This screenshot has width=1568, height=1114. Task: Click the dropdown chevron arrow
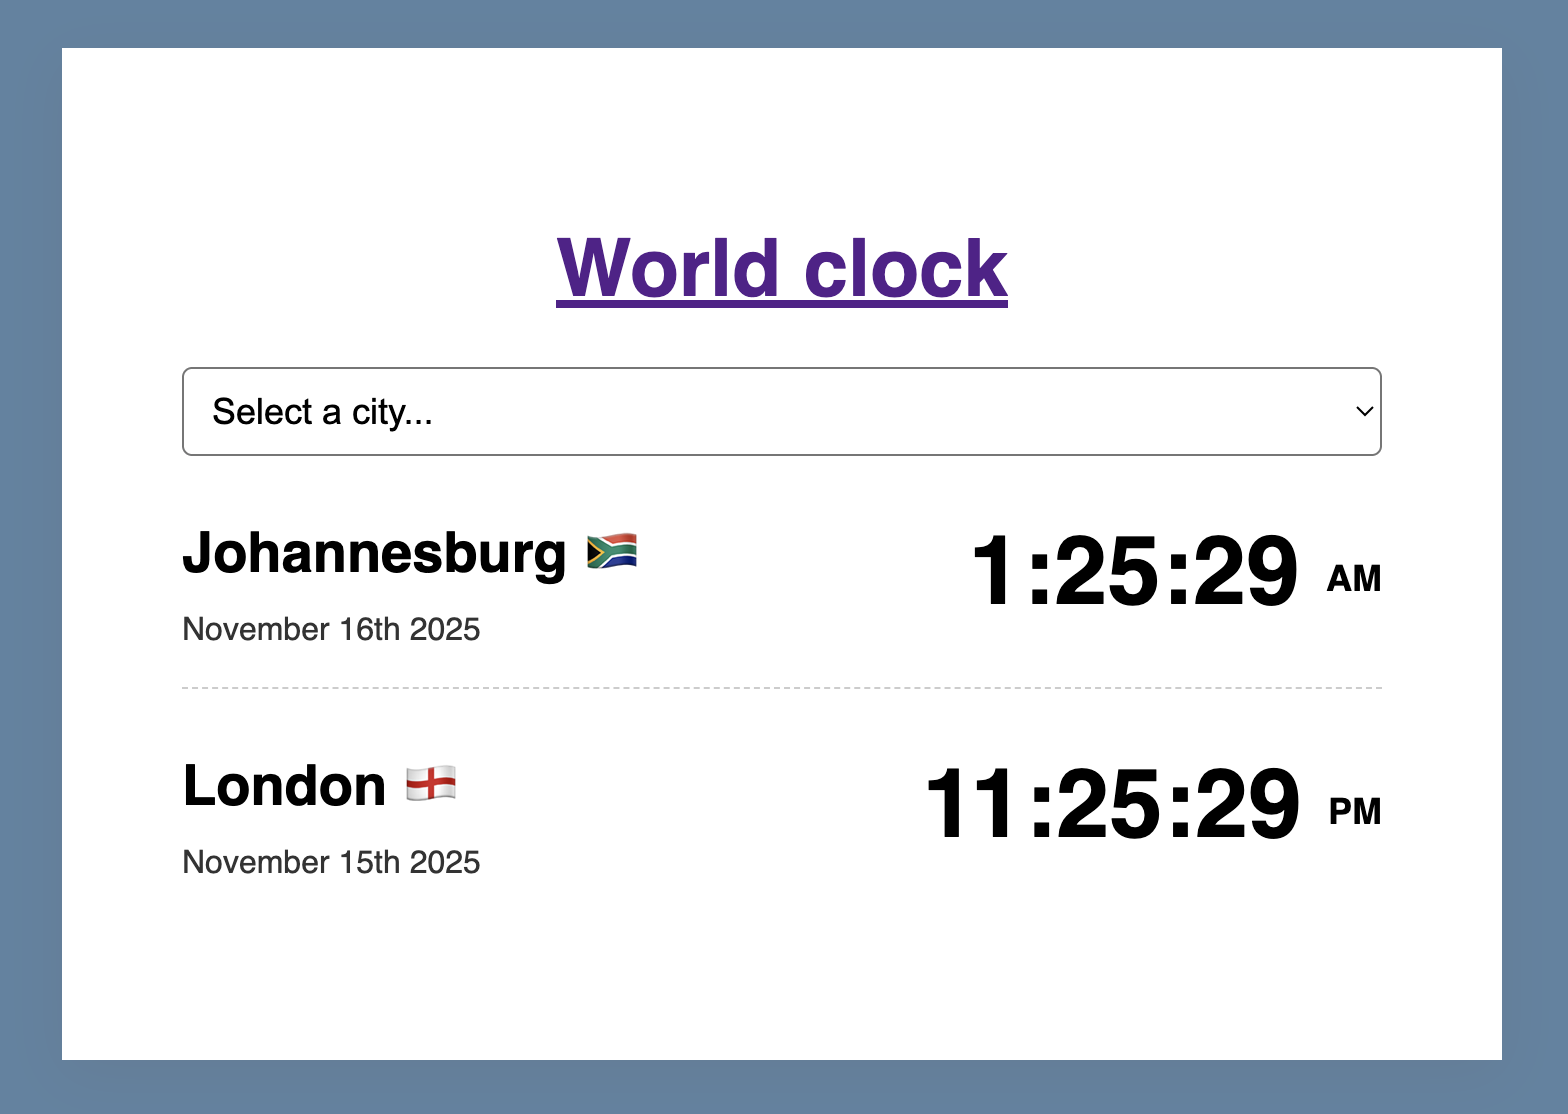(1362, 411)
